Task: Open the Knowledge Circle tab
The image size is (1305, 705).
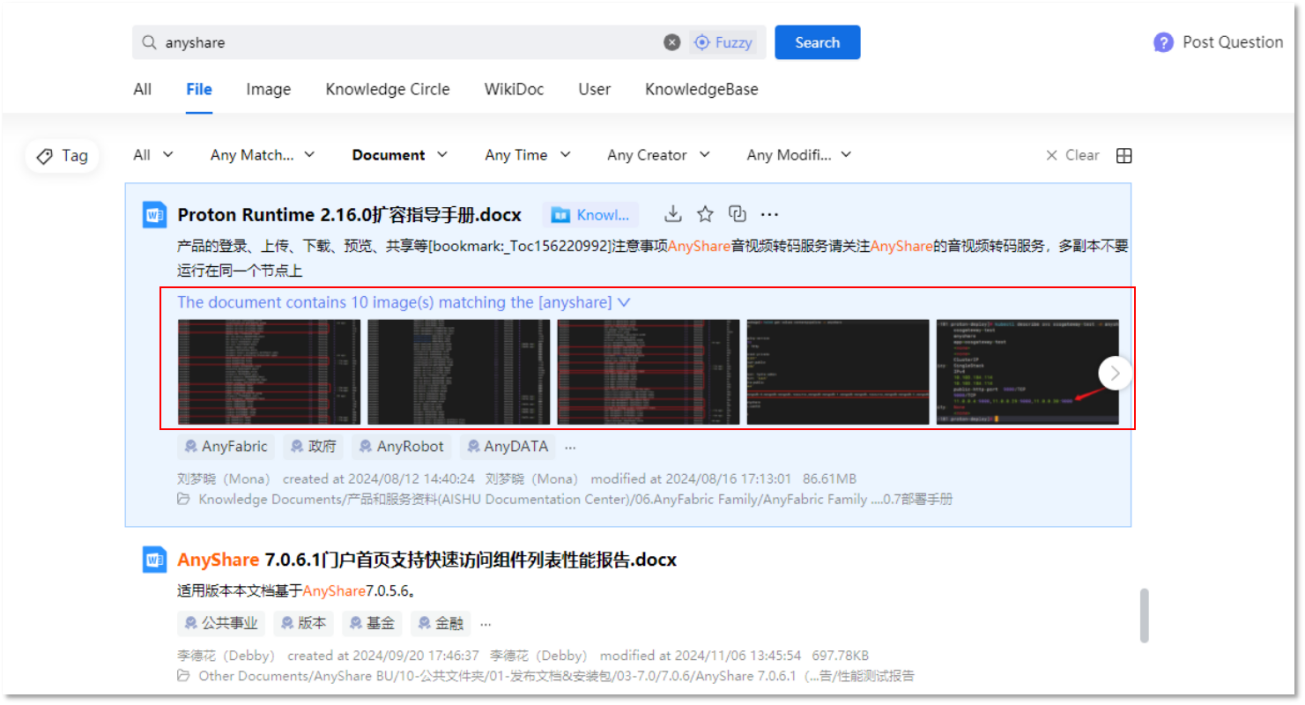Action: [388, 89]
